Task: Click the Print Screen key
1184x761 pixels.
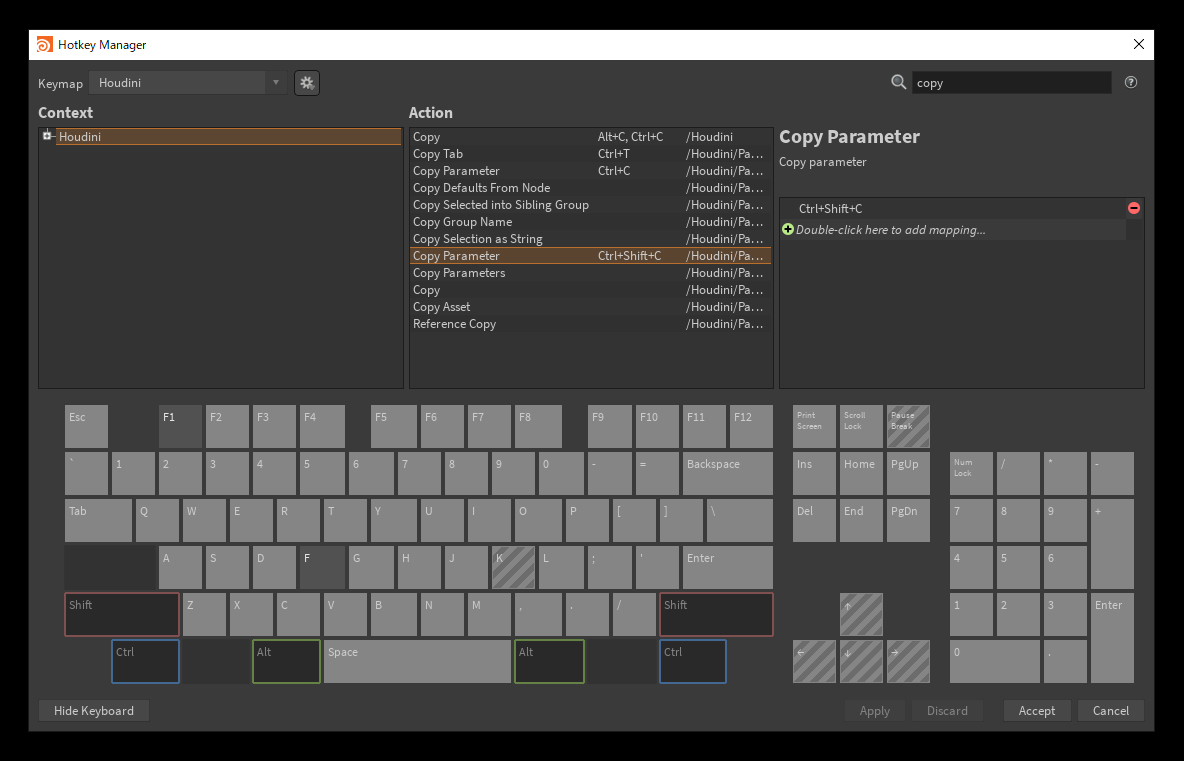Action: [x=814, y=427]
